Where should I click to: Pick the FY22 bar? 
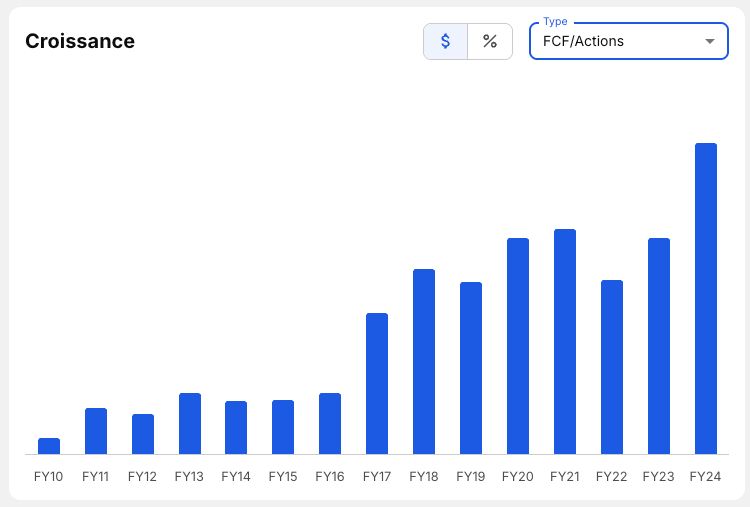(612, 367)
